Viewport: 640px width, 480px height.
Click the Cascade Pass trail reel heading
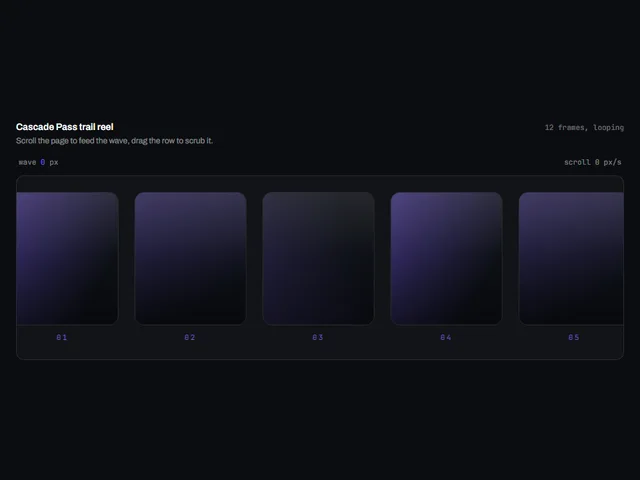tap(64, 127)
